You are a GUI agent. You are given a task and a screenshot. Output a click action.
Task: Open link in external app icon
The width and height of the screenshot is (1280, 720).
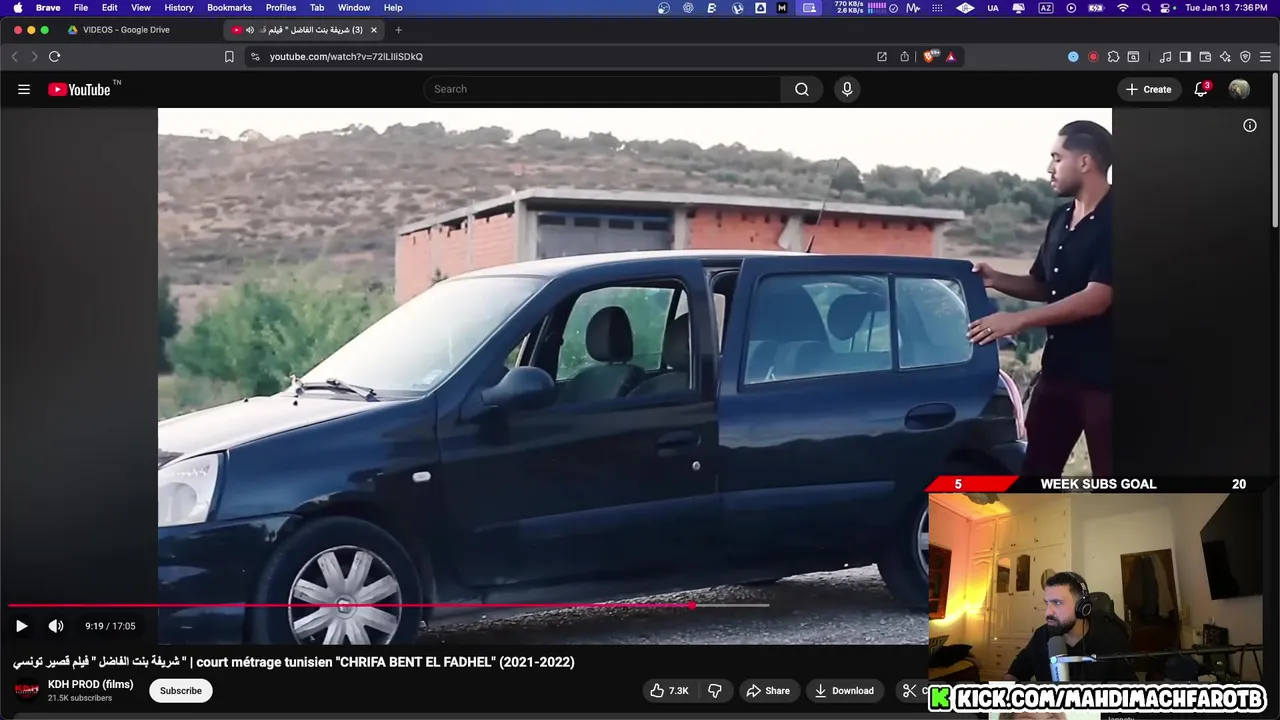click(x=881, y=57)
